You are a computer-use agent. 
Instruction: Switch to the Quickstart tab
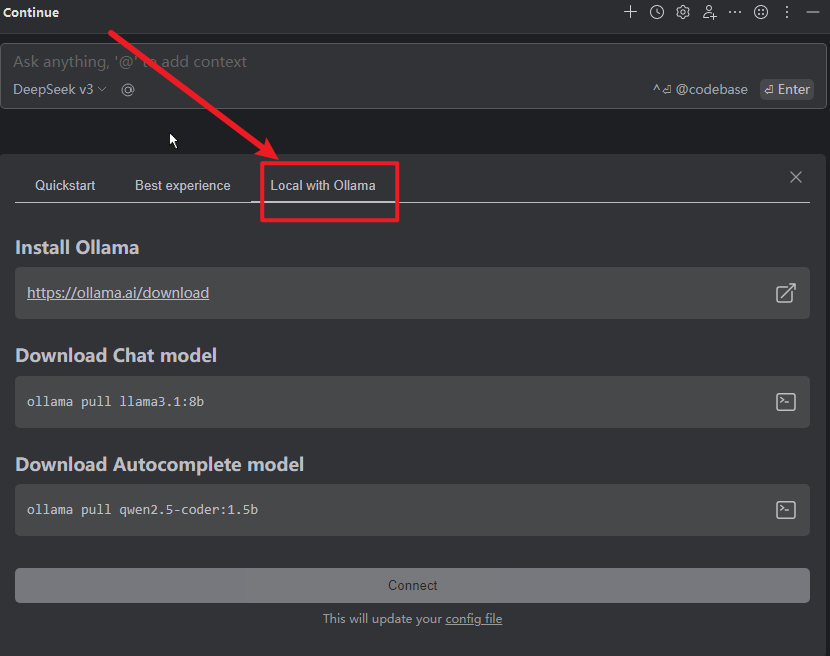pos(65,185)
